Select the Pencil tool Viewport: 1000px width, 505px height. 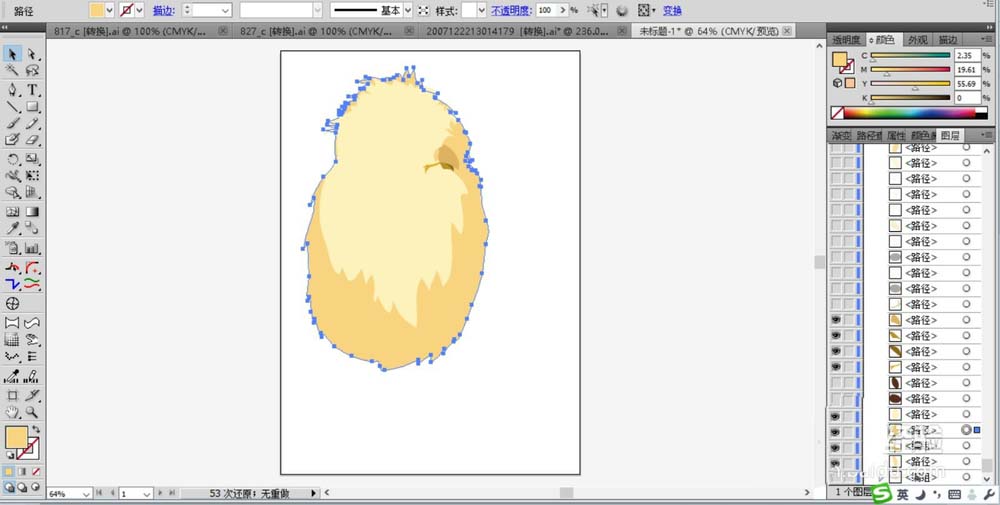[32, 123]
